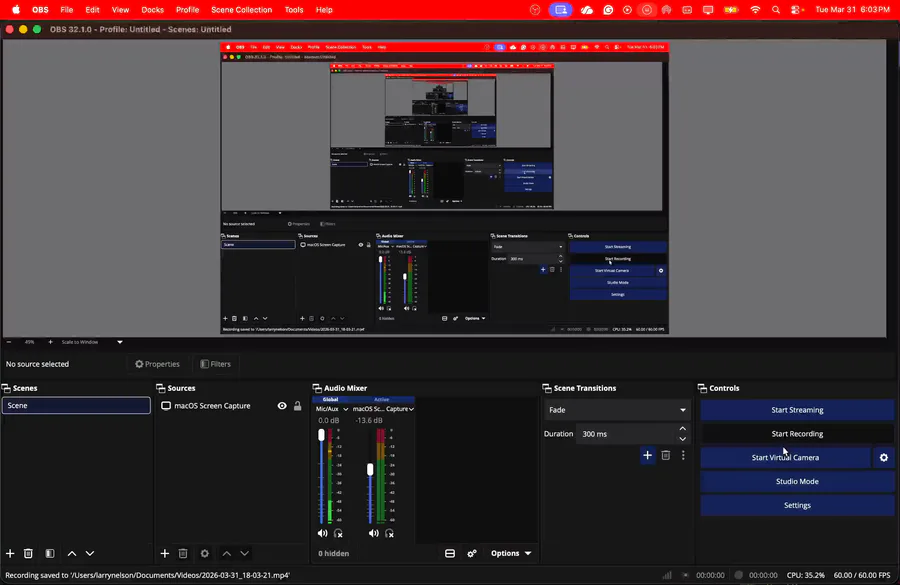Move source down with the Sources down arrow

click(245, 553)
